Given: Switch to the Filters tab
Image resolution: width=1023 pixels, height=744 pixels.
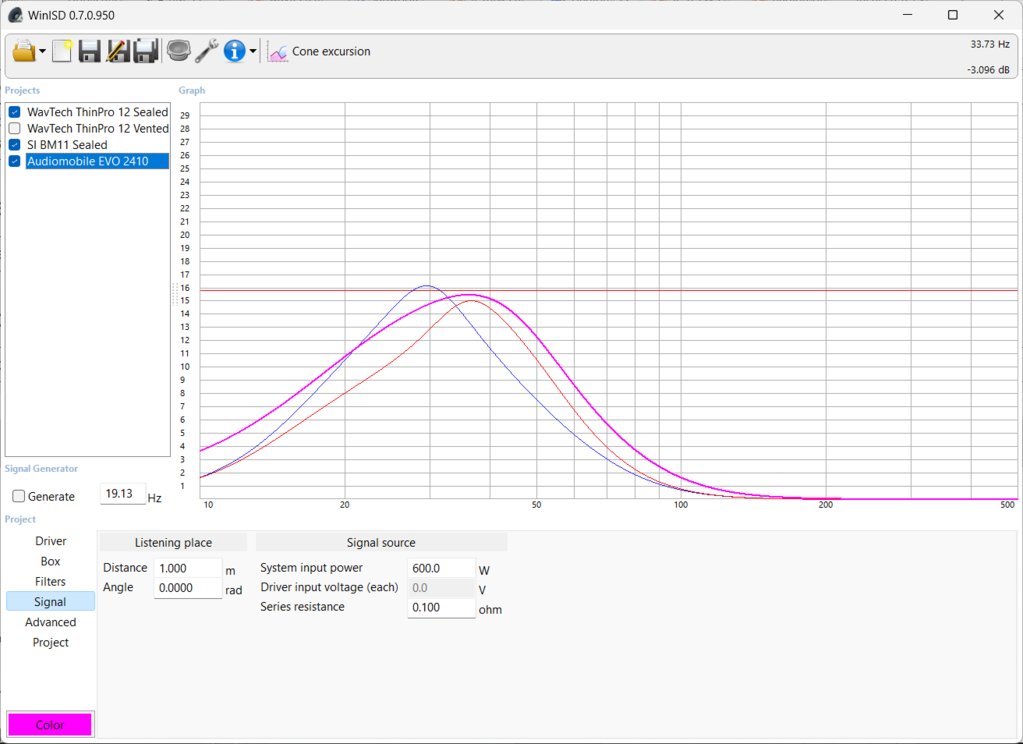Looking at the screenshot, I should (50, 581).
